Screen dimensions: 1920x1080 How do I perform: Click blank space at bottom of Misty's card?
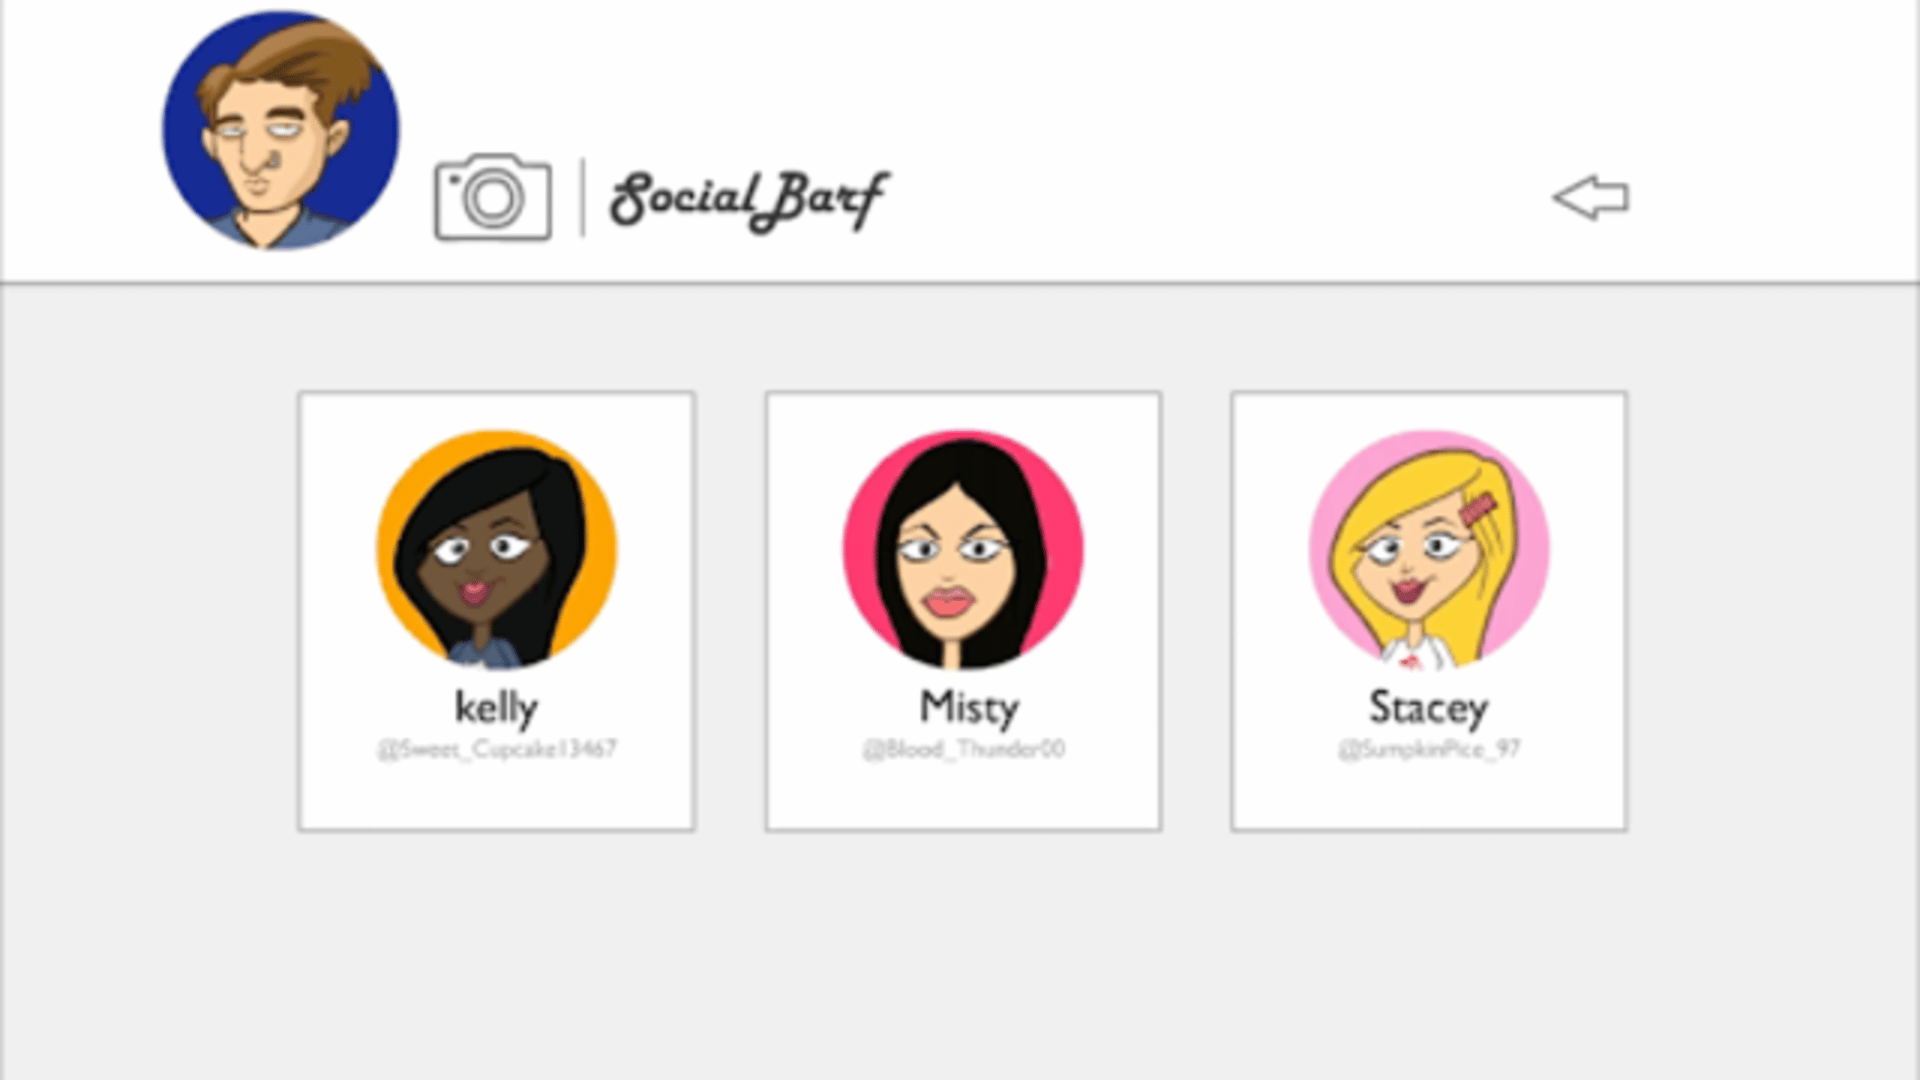(963, 797)
